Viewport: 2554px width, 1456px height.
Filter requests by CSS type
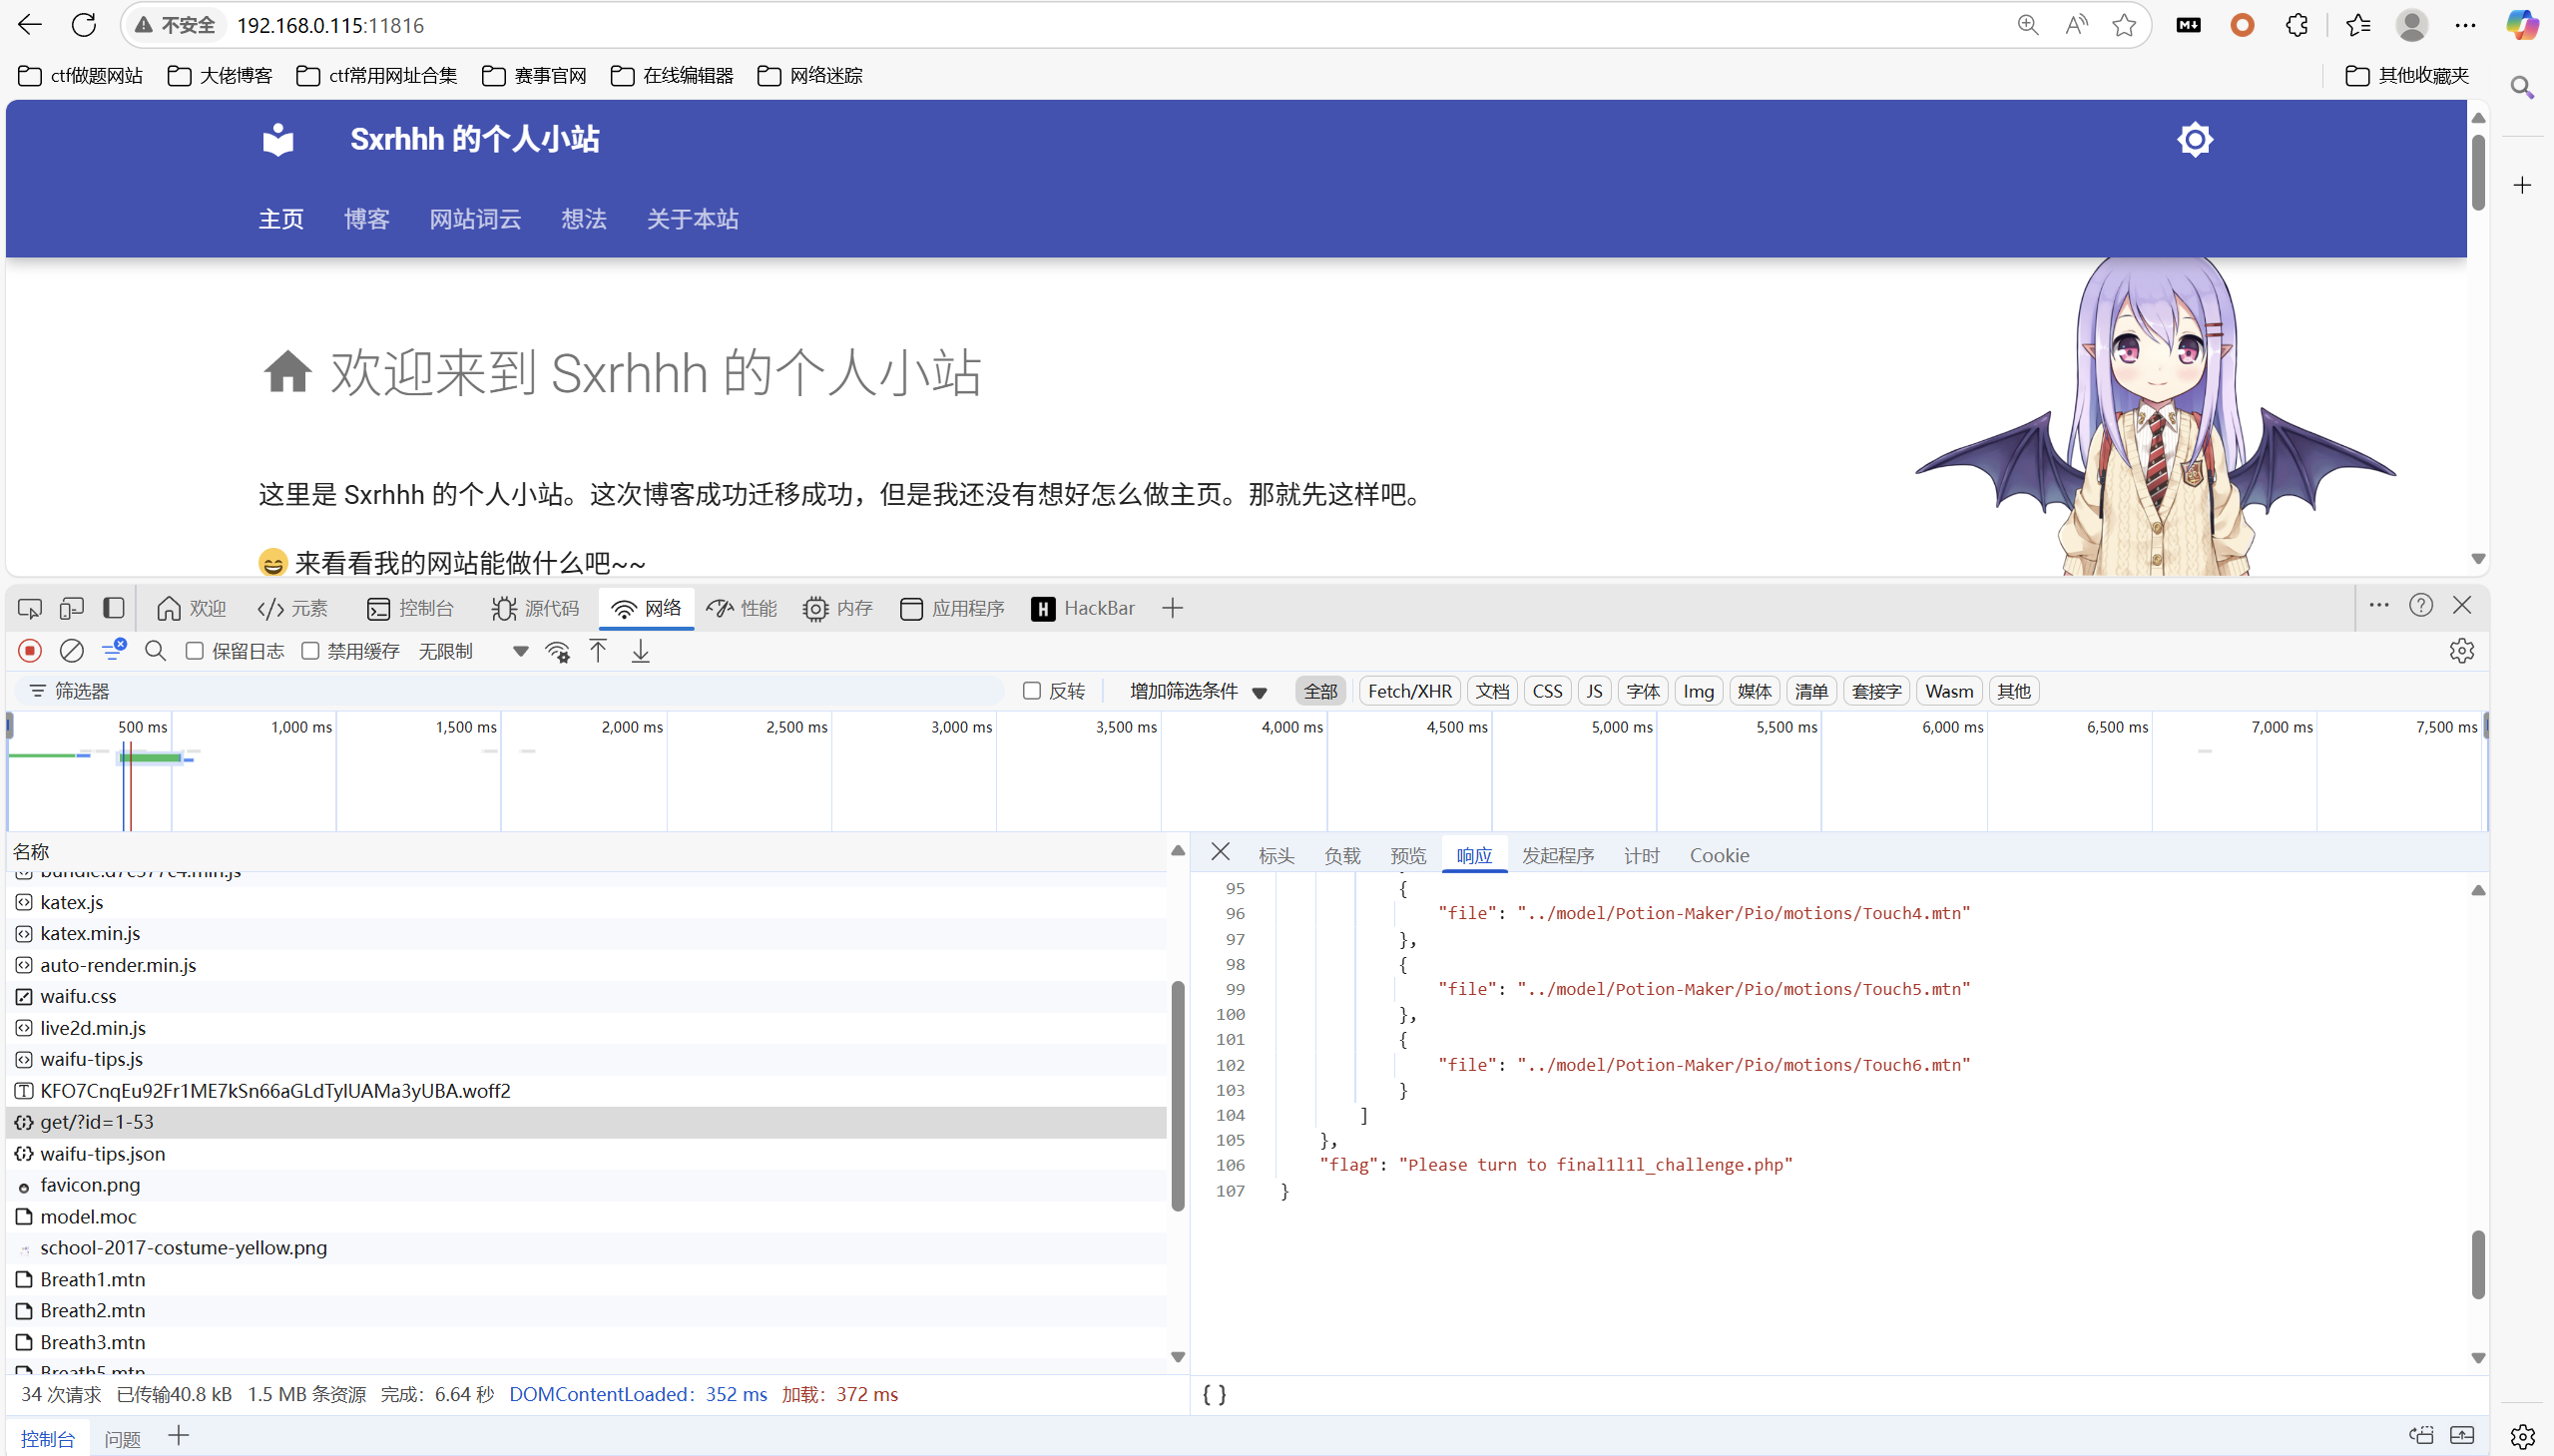(1547, 691)
